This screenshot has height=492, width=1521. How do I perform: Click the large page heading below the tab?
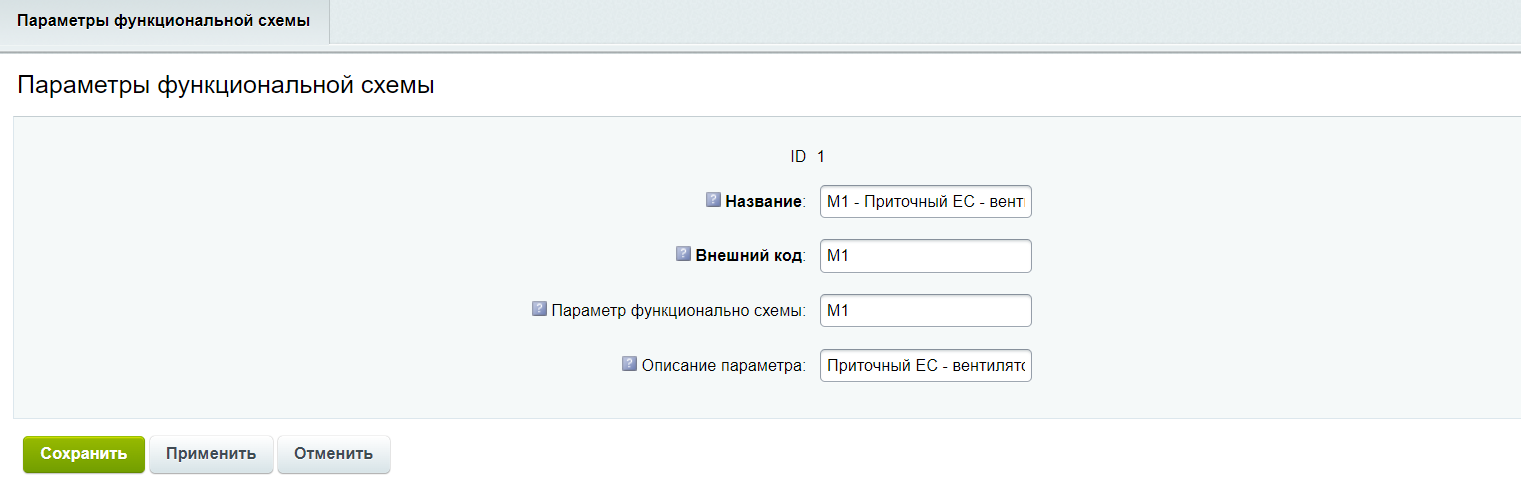(x=226, y=85)
